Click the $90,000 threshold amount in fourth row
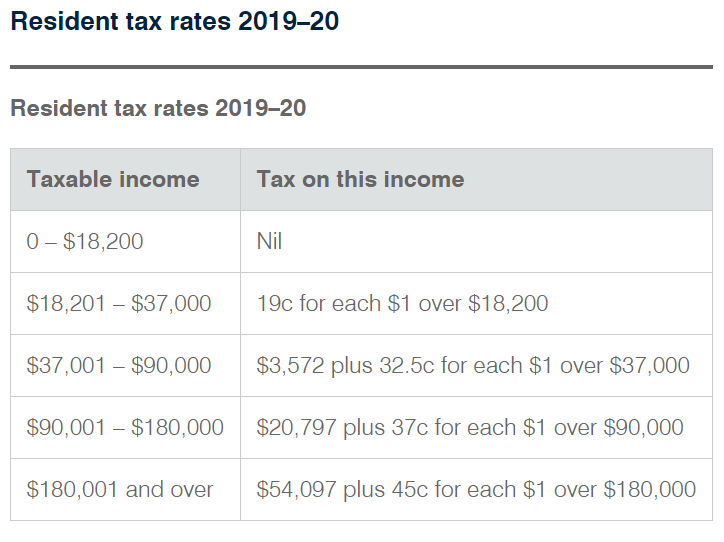724x542 pixels. (x=643, y=427)
